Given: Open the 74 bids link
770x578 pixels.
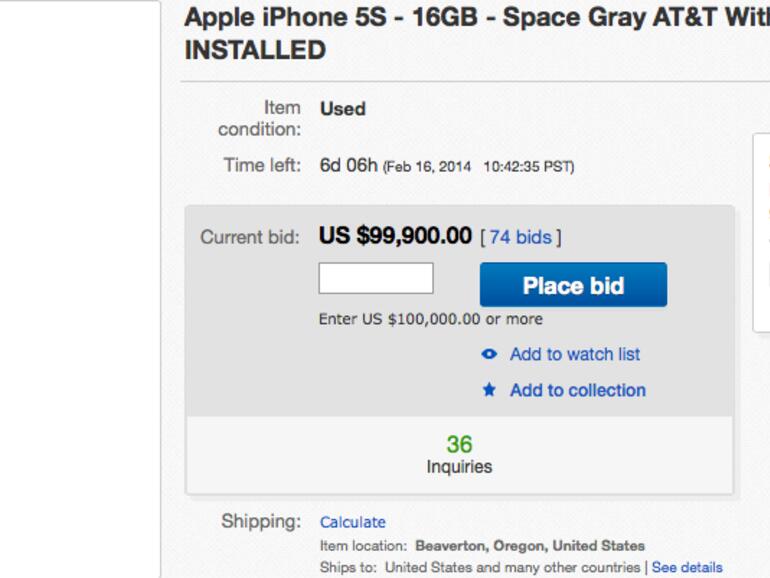Looking at the screenshot, I should (520, 237).
